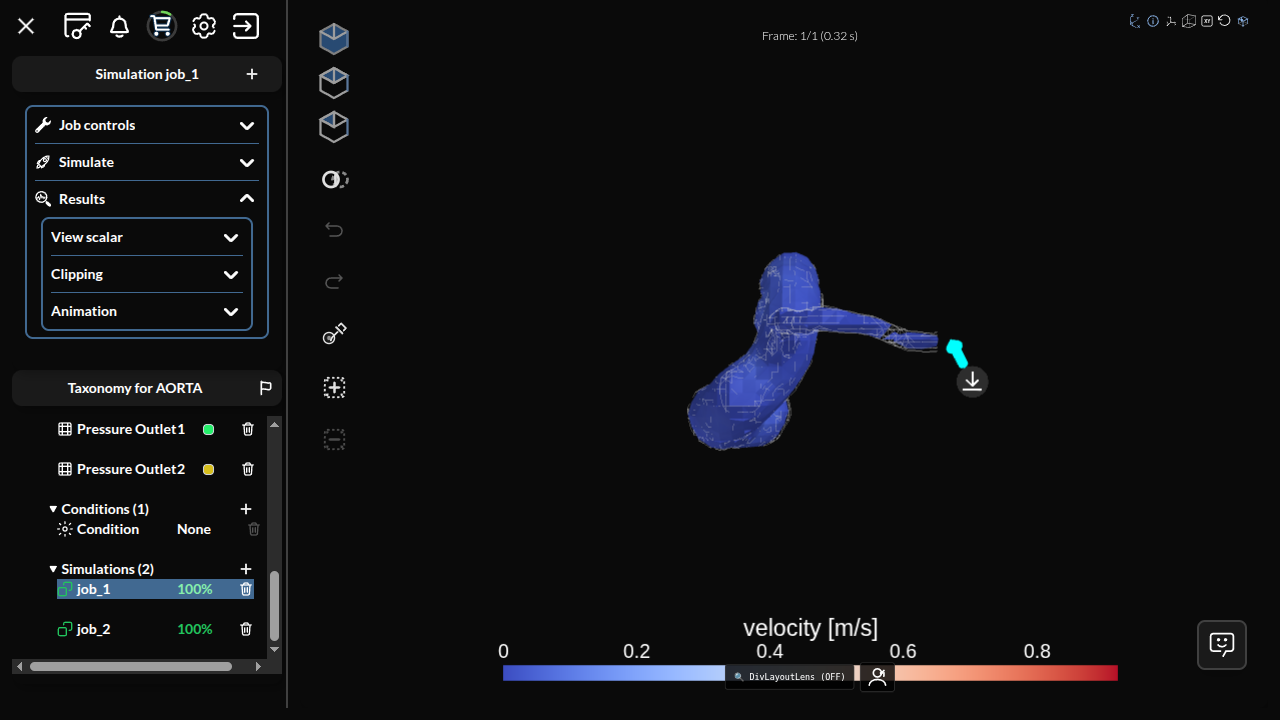
Task: Click Taxonomy for AORTA button
Action: 135,388
